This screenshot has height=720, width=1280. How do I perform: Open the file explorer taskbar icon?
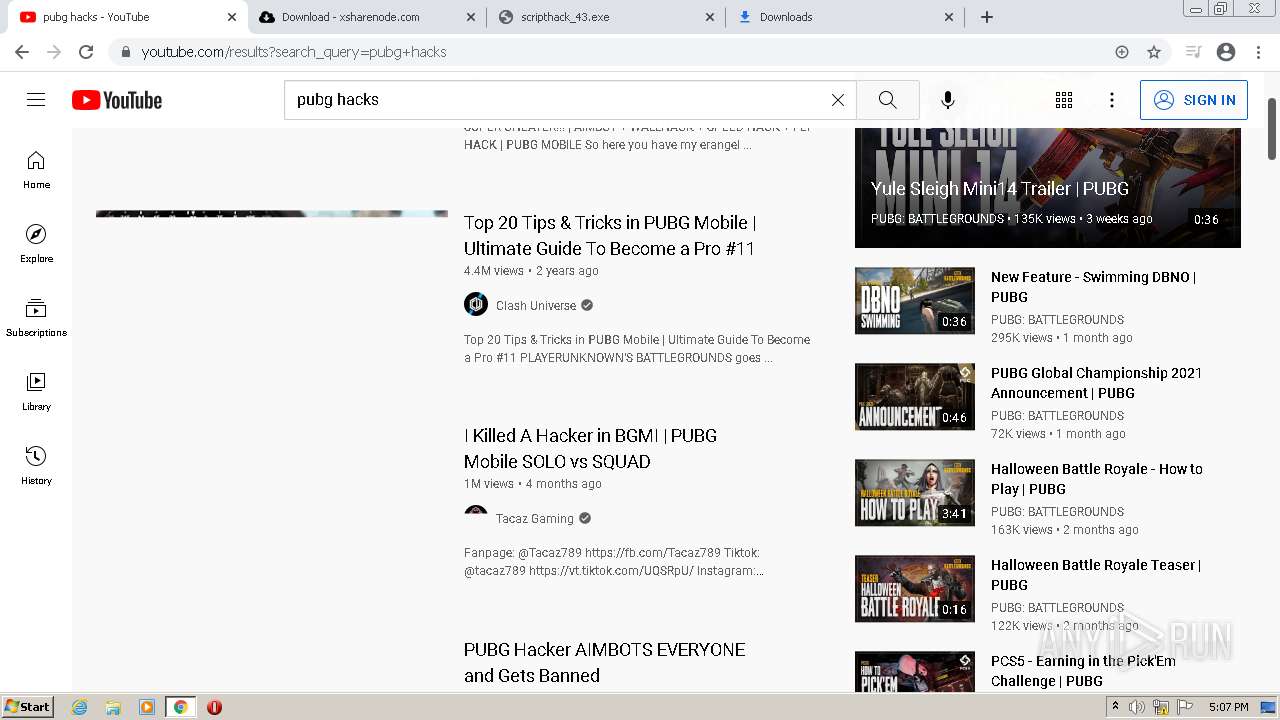113,707
